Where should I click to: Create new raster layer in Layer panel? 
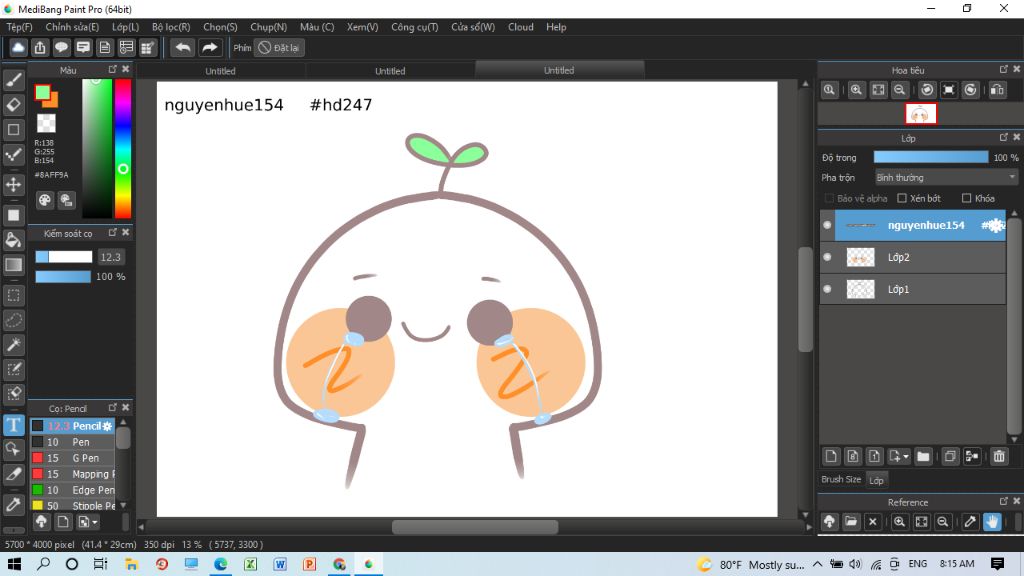[831, 456]
